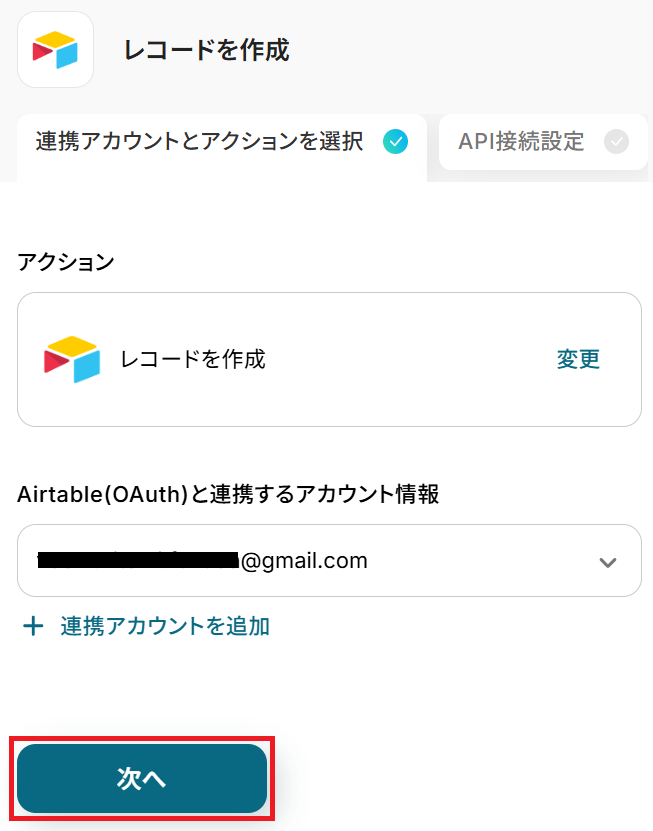Screen dimensions: 653x831
Task: Click the 変更 link to change action
Action: pyautogui.click(x=578, y=360)
